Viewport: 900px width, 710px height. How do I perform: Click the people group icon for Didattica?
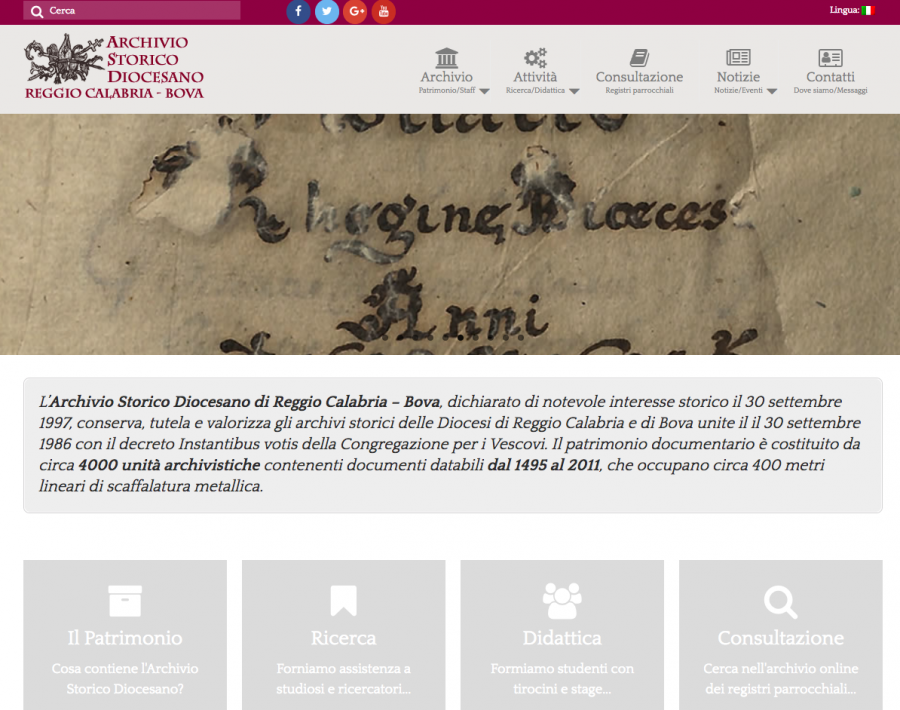[x=562, y=601]
